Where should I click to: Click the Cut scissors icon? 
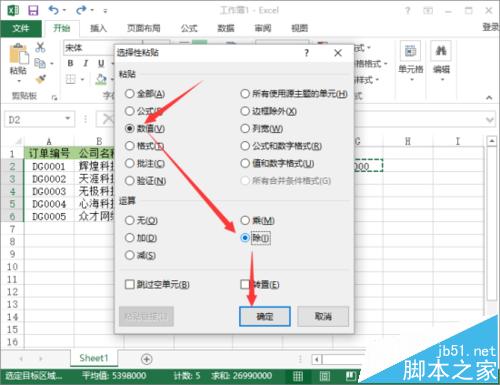[40, 47]
